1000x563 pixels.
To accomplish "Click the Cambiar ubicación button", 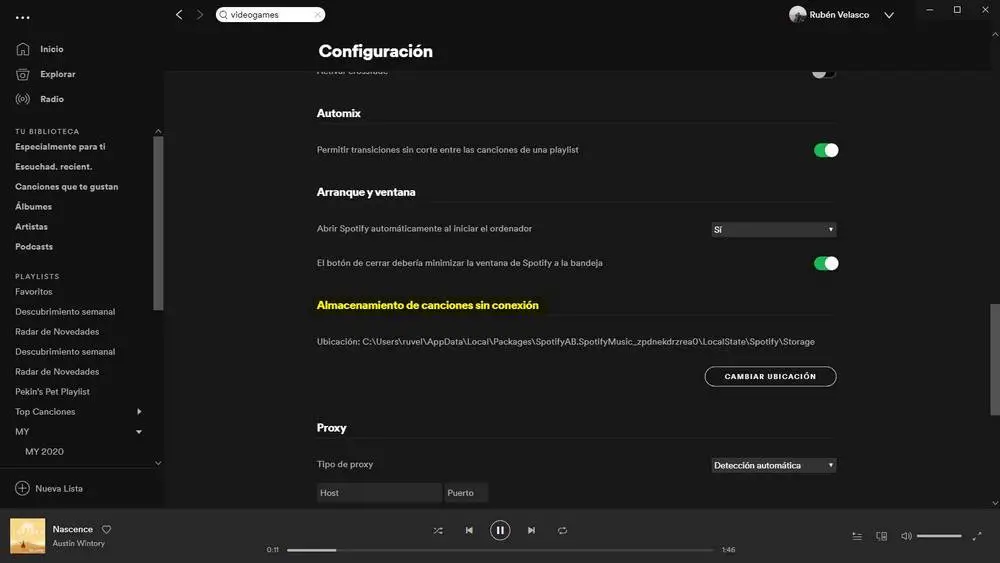I will click(x=770, y=376).
